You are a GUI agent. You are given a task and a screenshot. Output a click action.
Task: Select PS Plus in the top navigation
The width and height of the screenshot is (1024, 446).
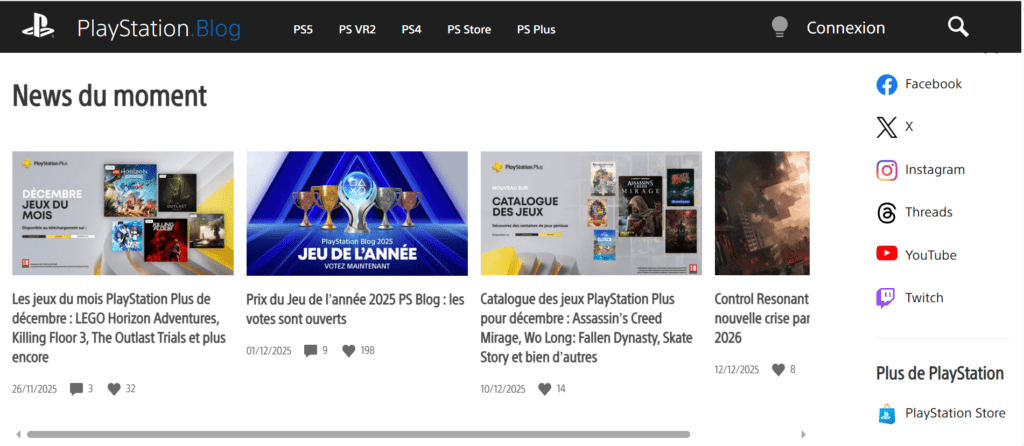click(536, 29)
